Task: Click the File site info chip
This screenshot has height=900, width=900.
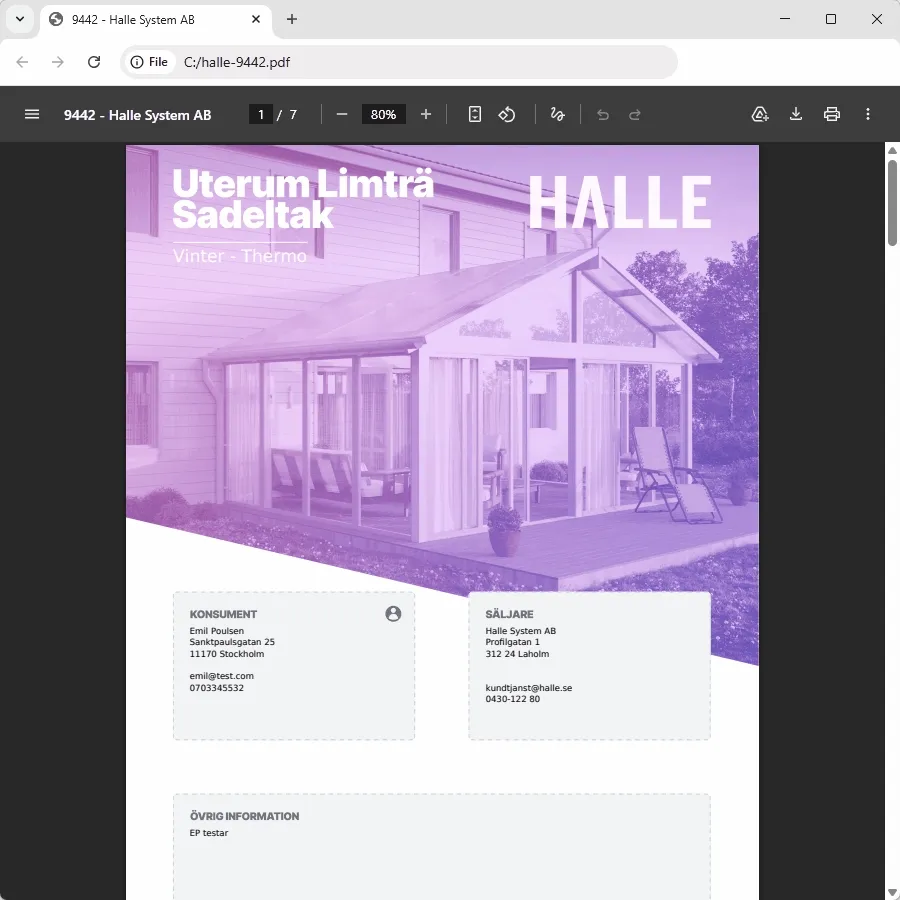Action: point(149,62)
